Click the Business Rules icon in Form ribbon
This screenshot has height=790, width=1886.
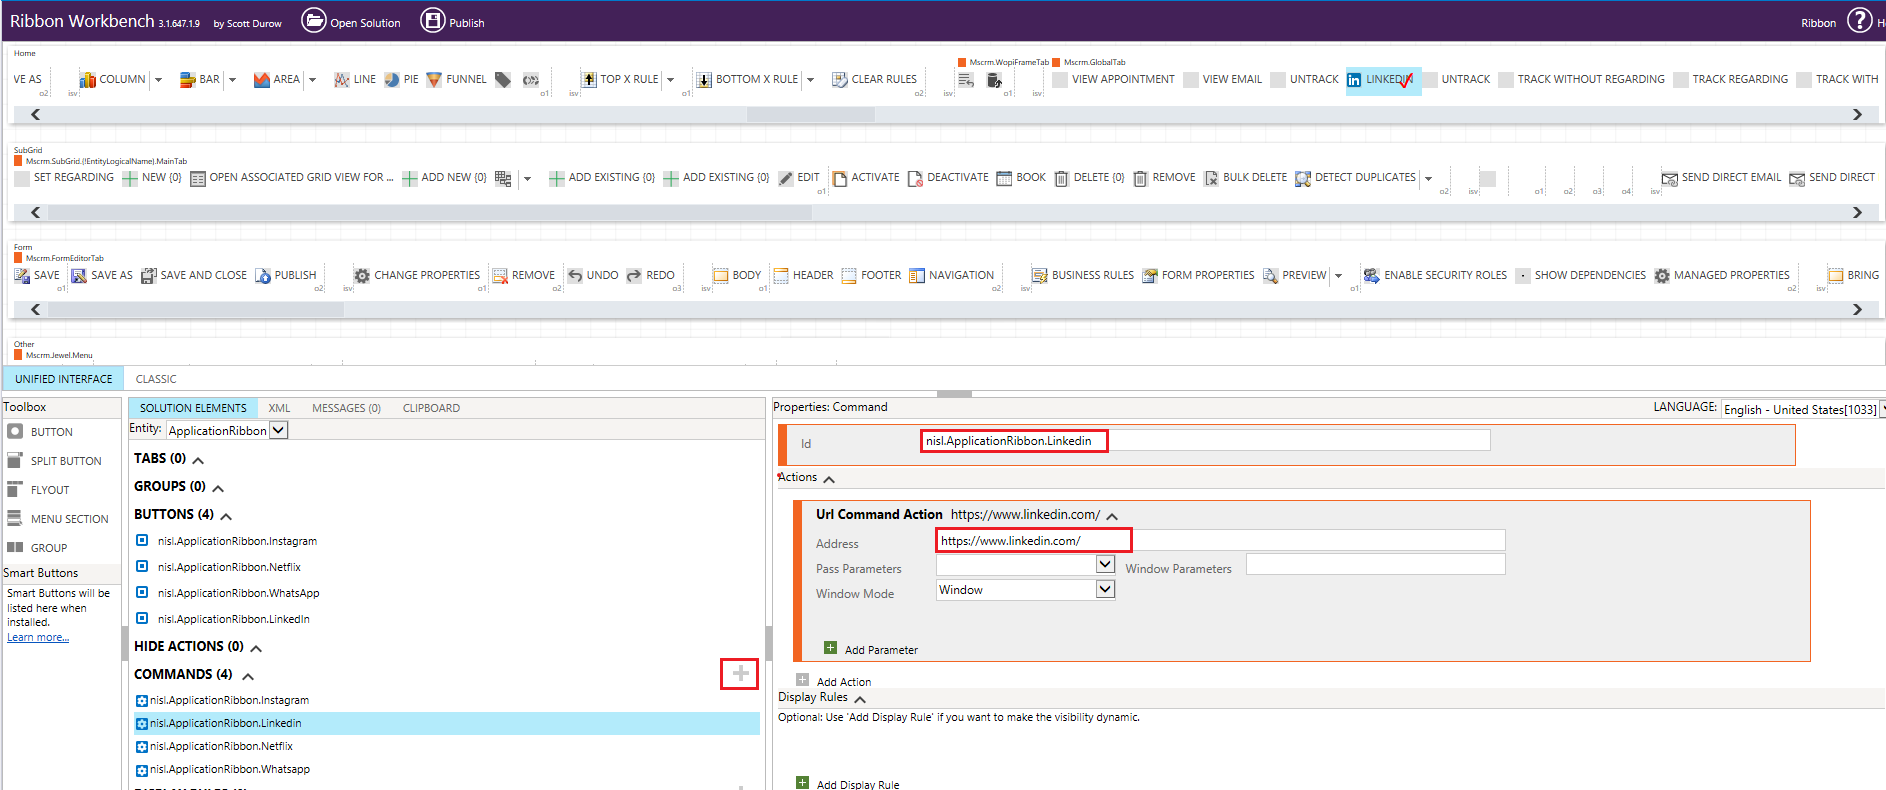tap(1040, 276)
